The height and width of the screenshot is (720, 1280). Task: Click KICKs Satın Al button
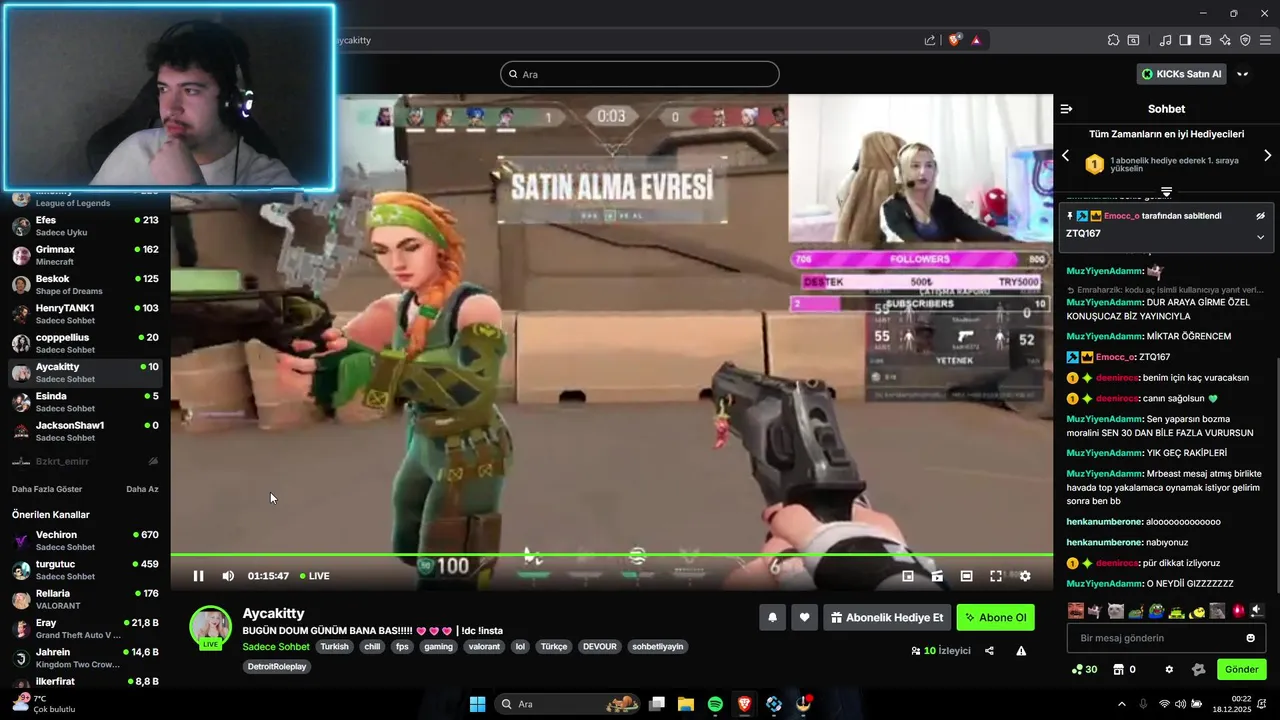[1182, 74]
